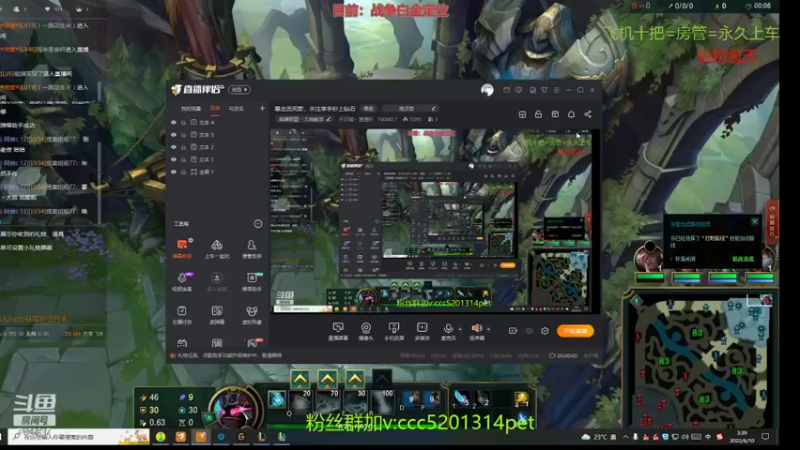800x450 pixels.
Task: Open Windows notification center in tray
Action: click(765, 437)
